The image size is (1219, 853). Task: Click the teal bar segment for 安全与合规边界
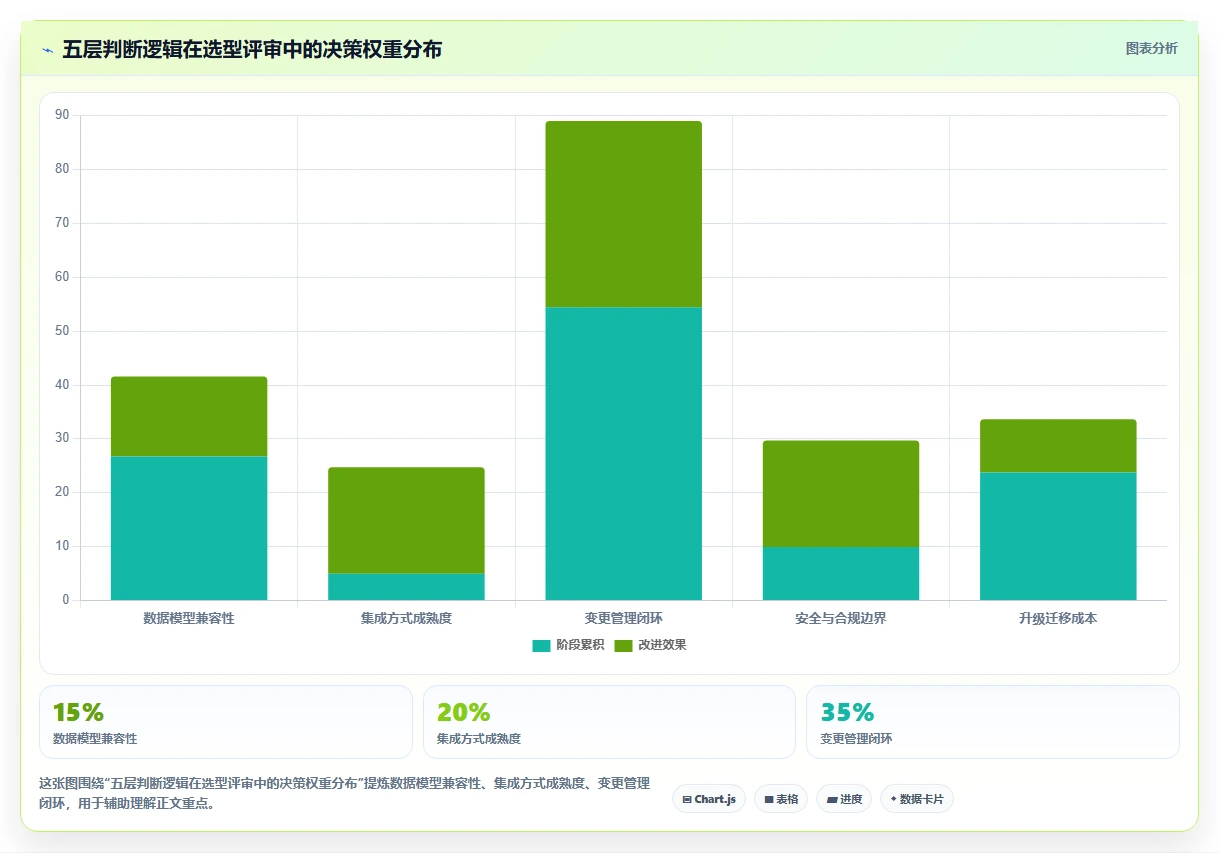click(x=841, y=574)
